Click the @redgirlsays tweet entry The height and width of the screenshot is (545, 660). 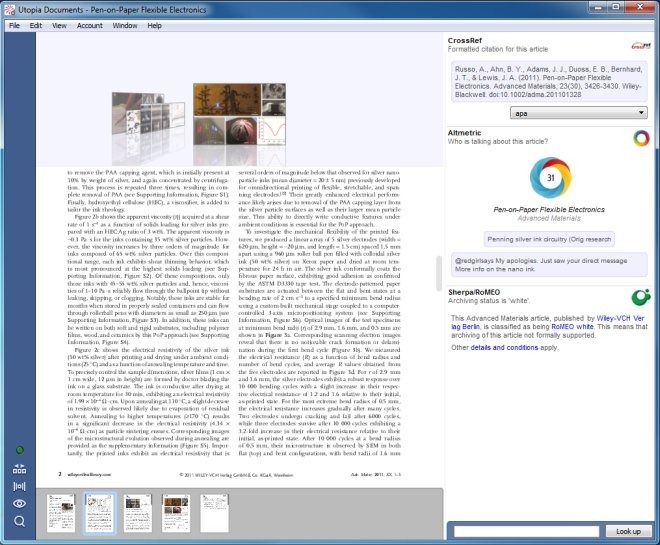(x=549, y=265)
